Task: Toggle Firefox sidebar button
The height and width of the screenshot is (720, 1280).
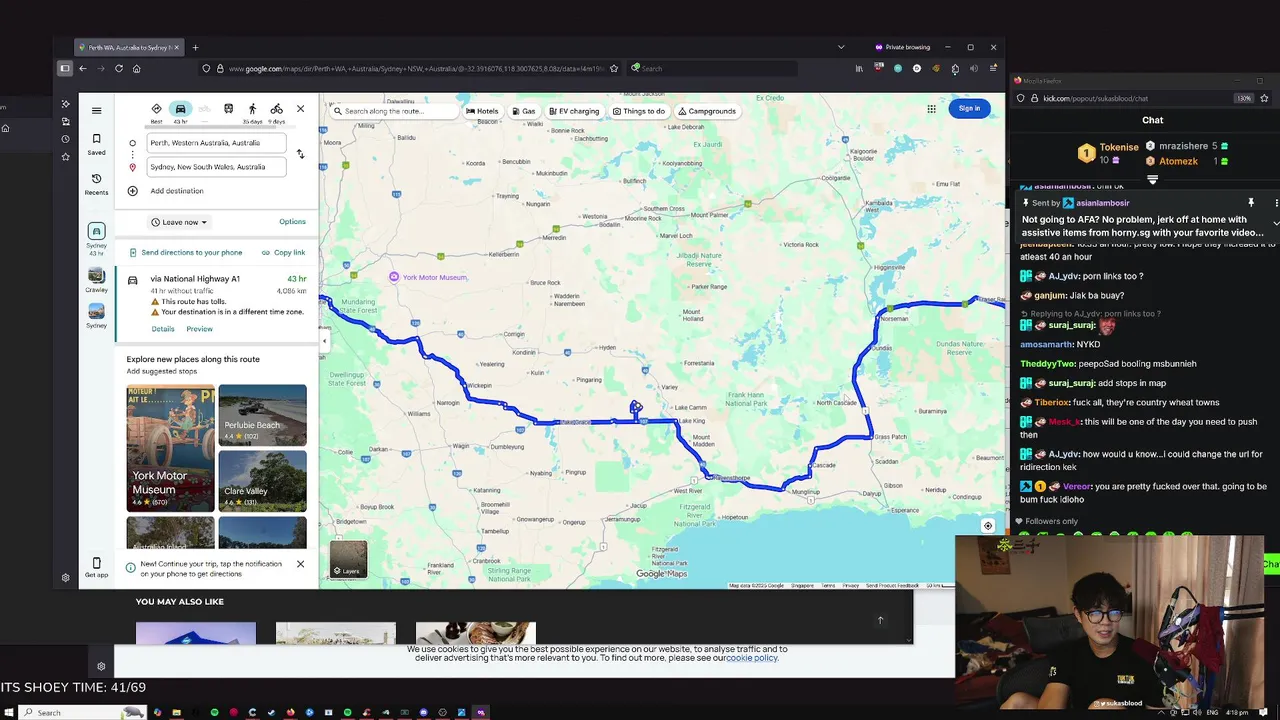Action: [x=64, y=69]
